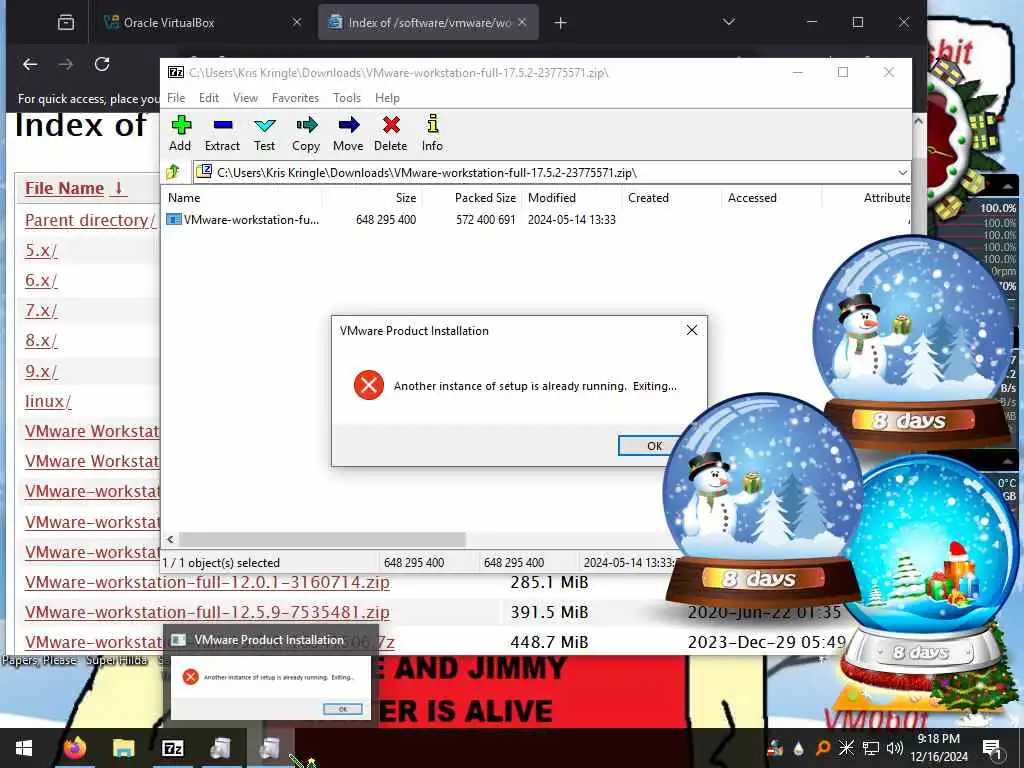Click the snowflake tray icon
Screen dimensions: 1024x768
point(846,748)
